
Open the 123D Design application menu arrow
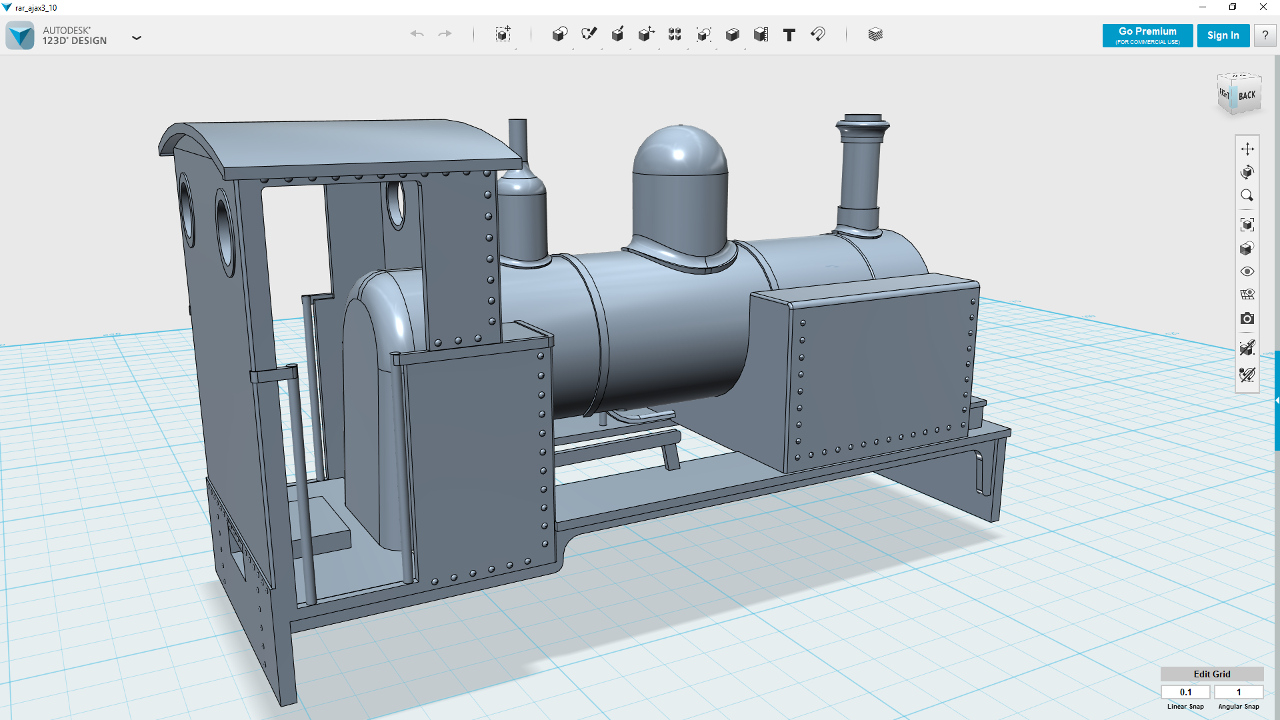(136, 38)
